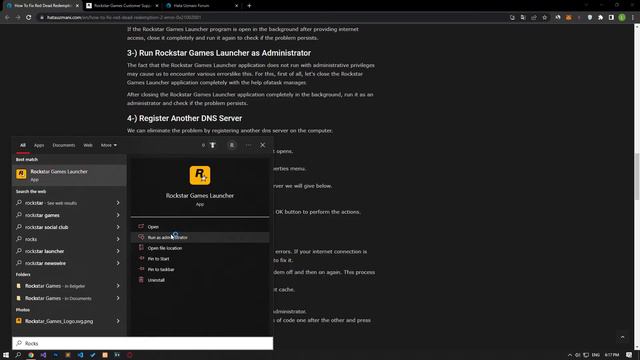This screenshot has width=640, height=360.
Task: Choose Open in the app actions
Action: tap(200, 227)
